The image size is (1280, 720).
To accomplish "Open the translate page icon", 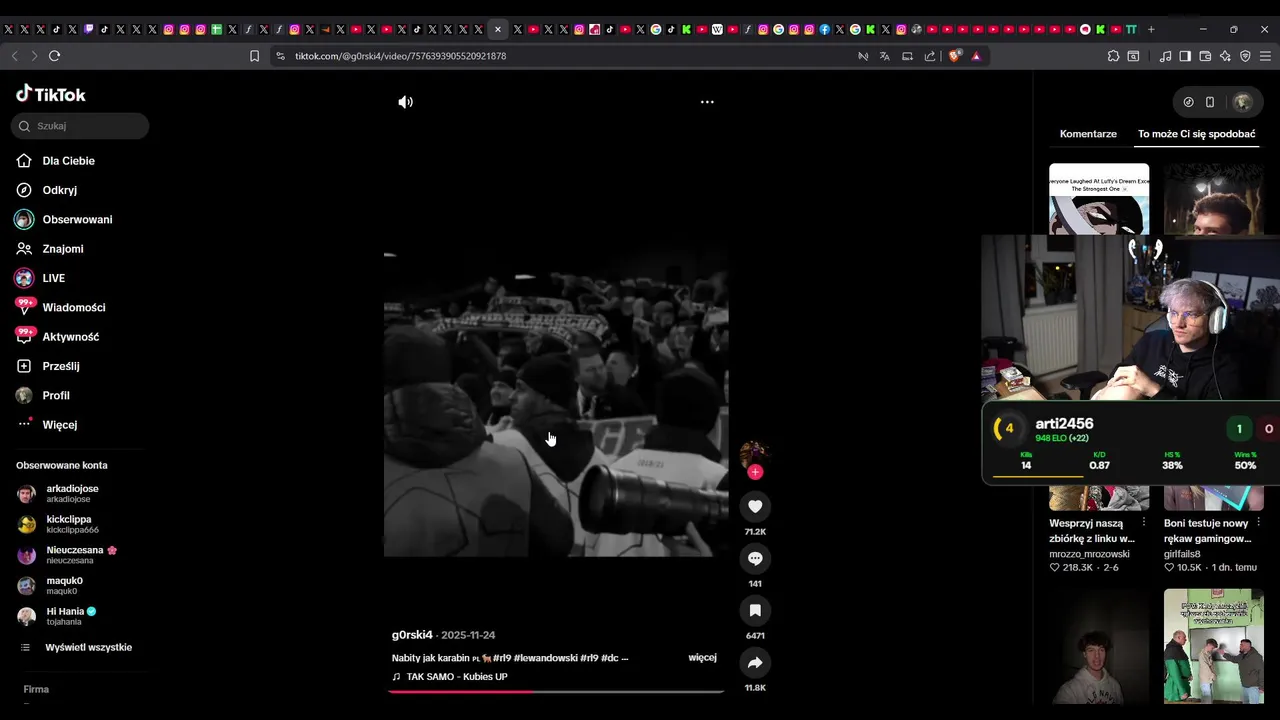I will tap(884, 56).
